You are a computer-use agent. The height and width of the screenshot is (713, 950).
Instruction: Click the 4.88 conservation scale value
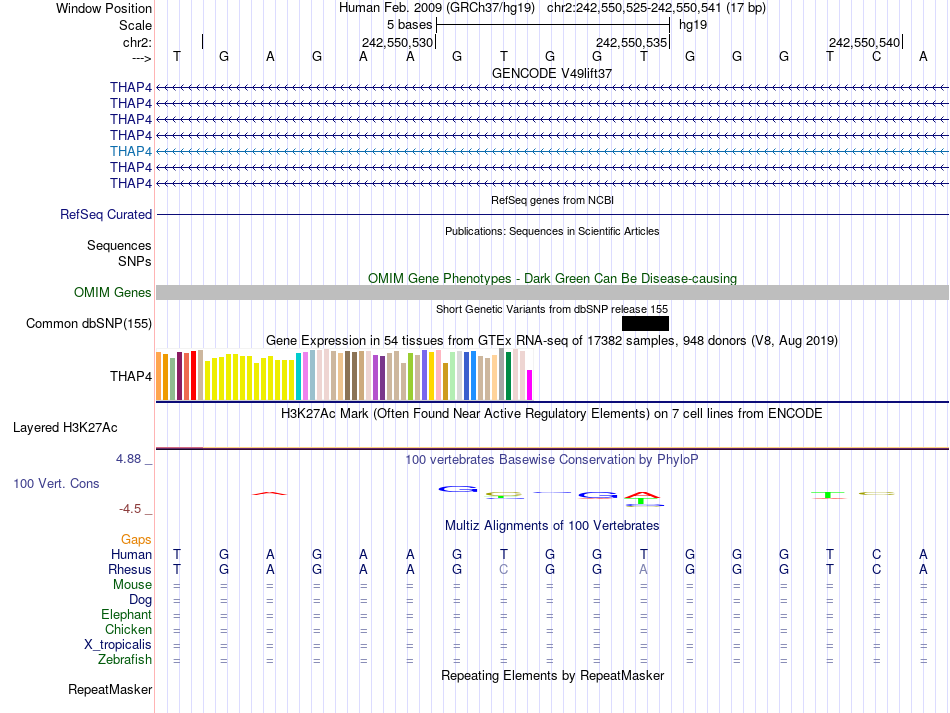coord(128,459)
